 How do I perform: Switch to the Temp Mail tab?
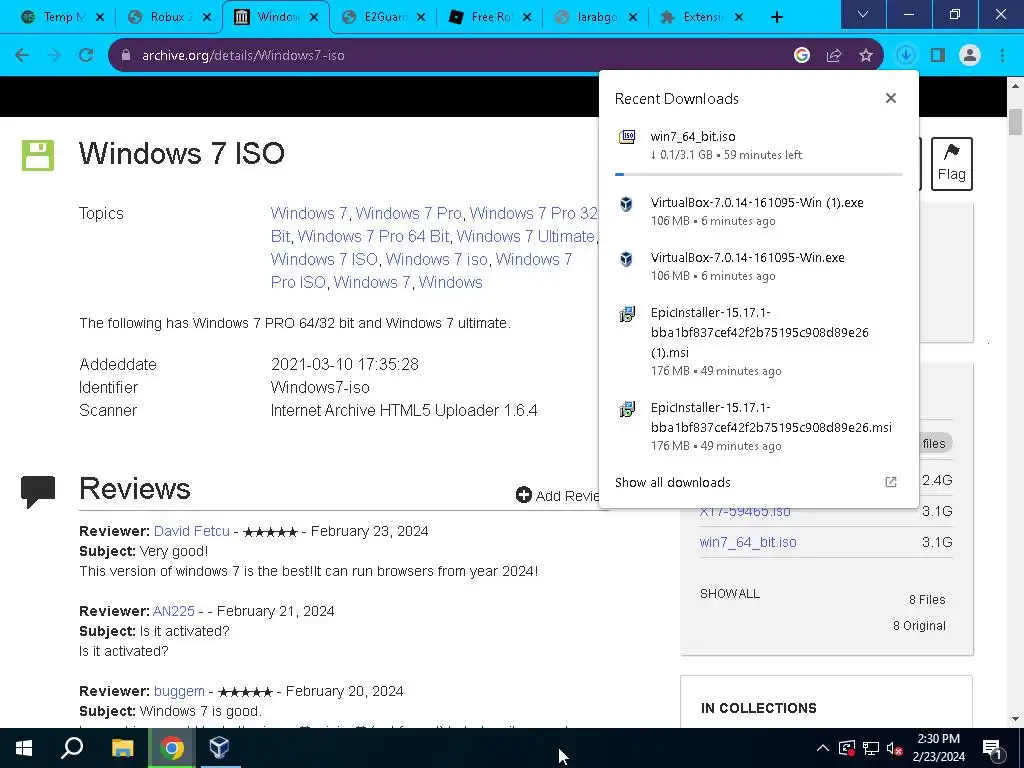[x=56, y=17]
